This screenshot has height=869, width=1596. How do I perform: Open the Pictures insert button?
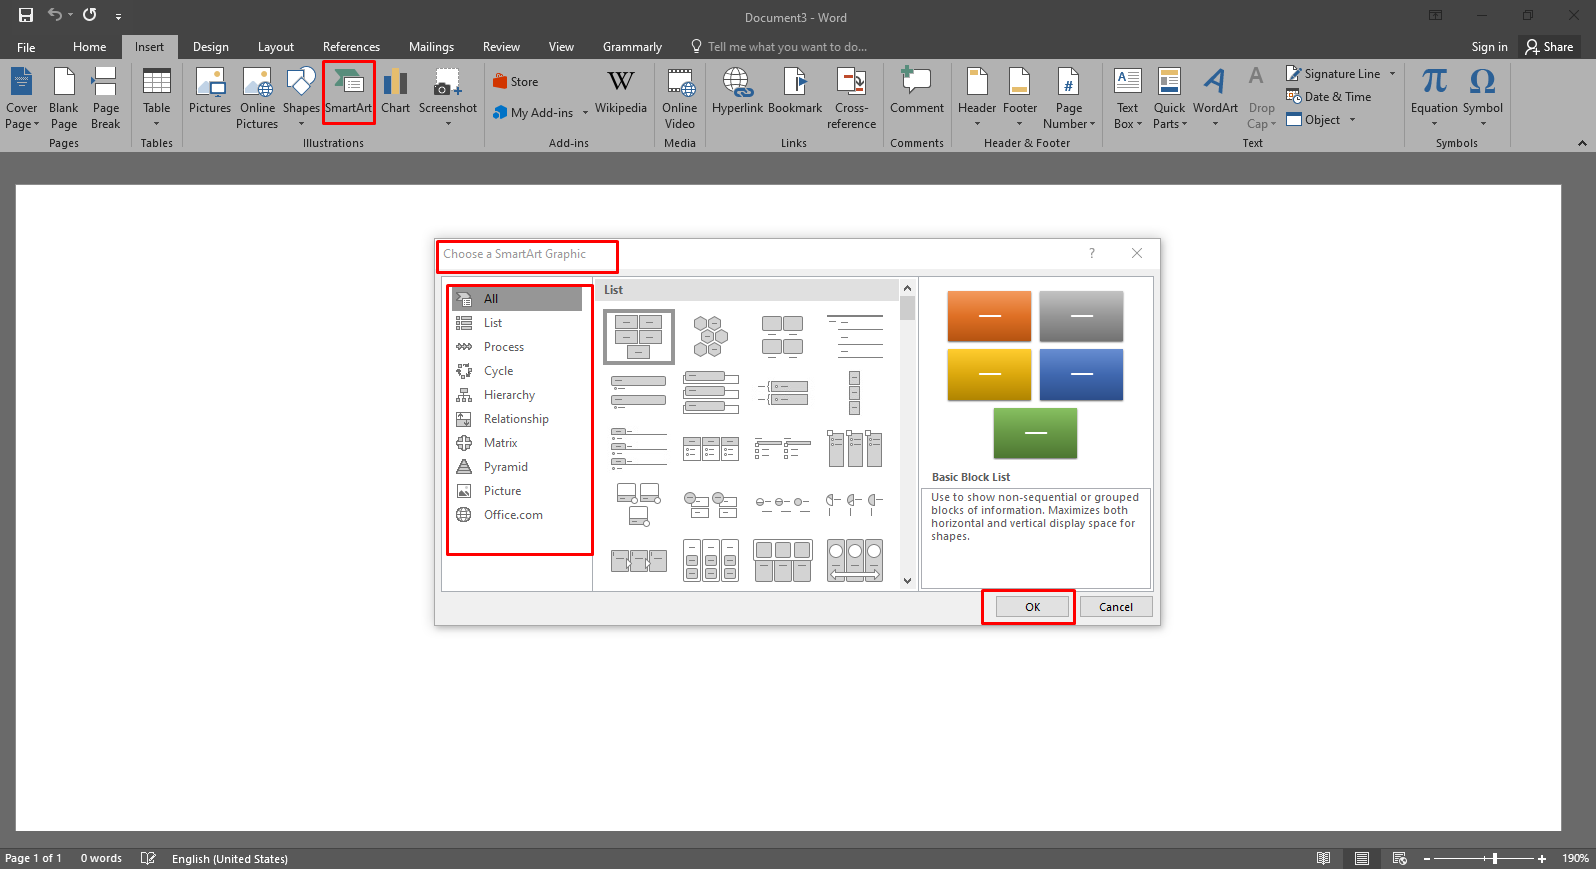210,92
